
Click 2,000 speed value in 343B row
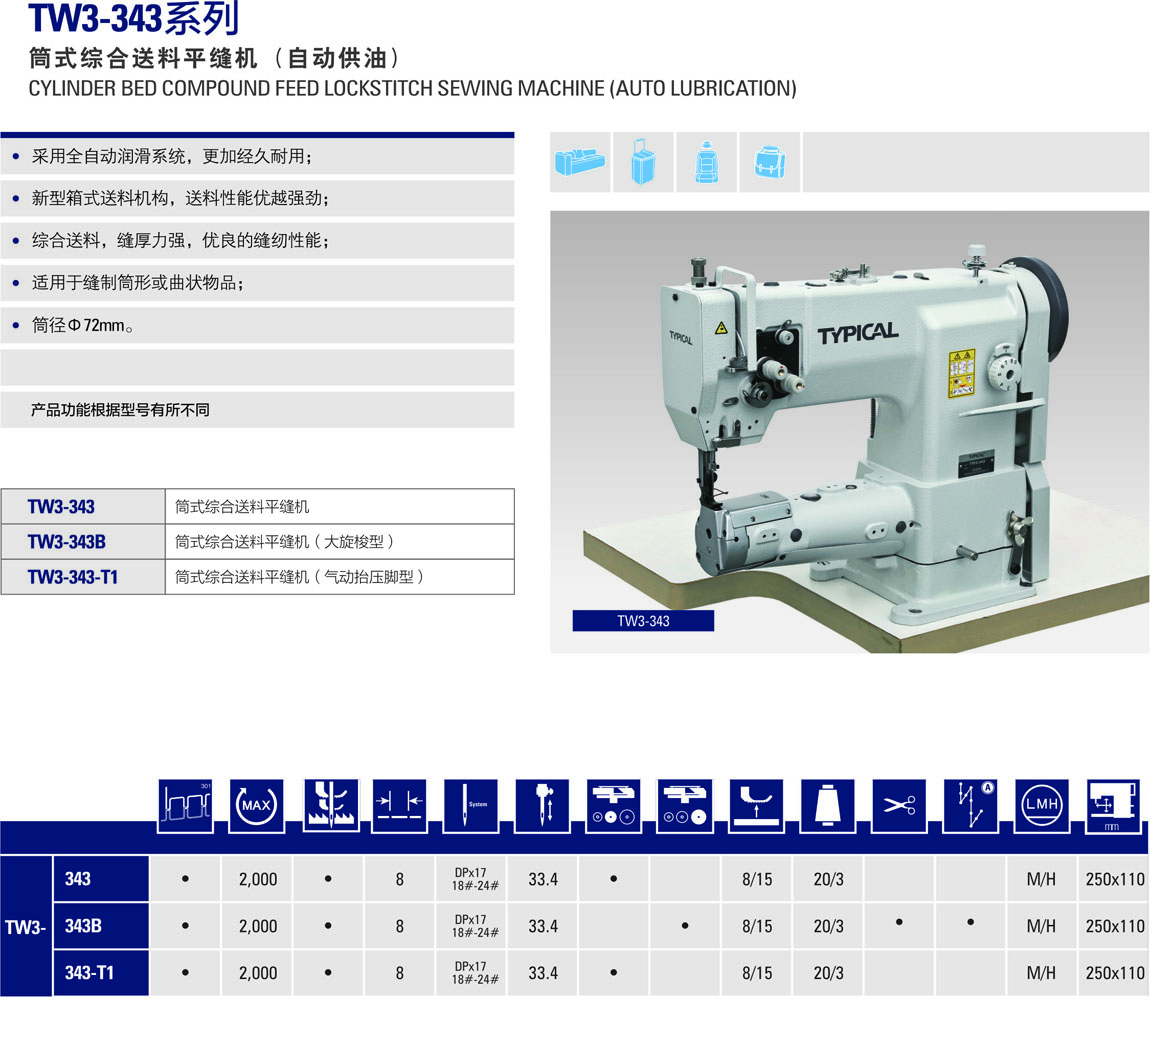pos(257,926)
